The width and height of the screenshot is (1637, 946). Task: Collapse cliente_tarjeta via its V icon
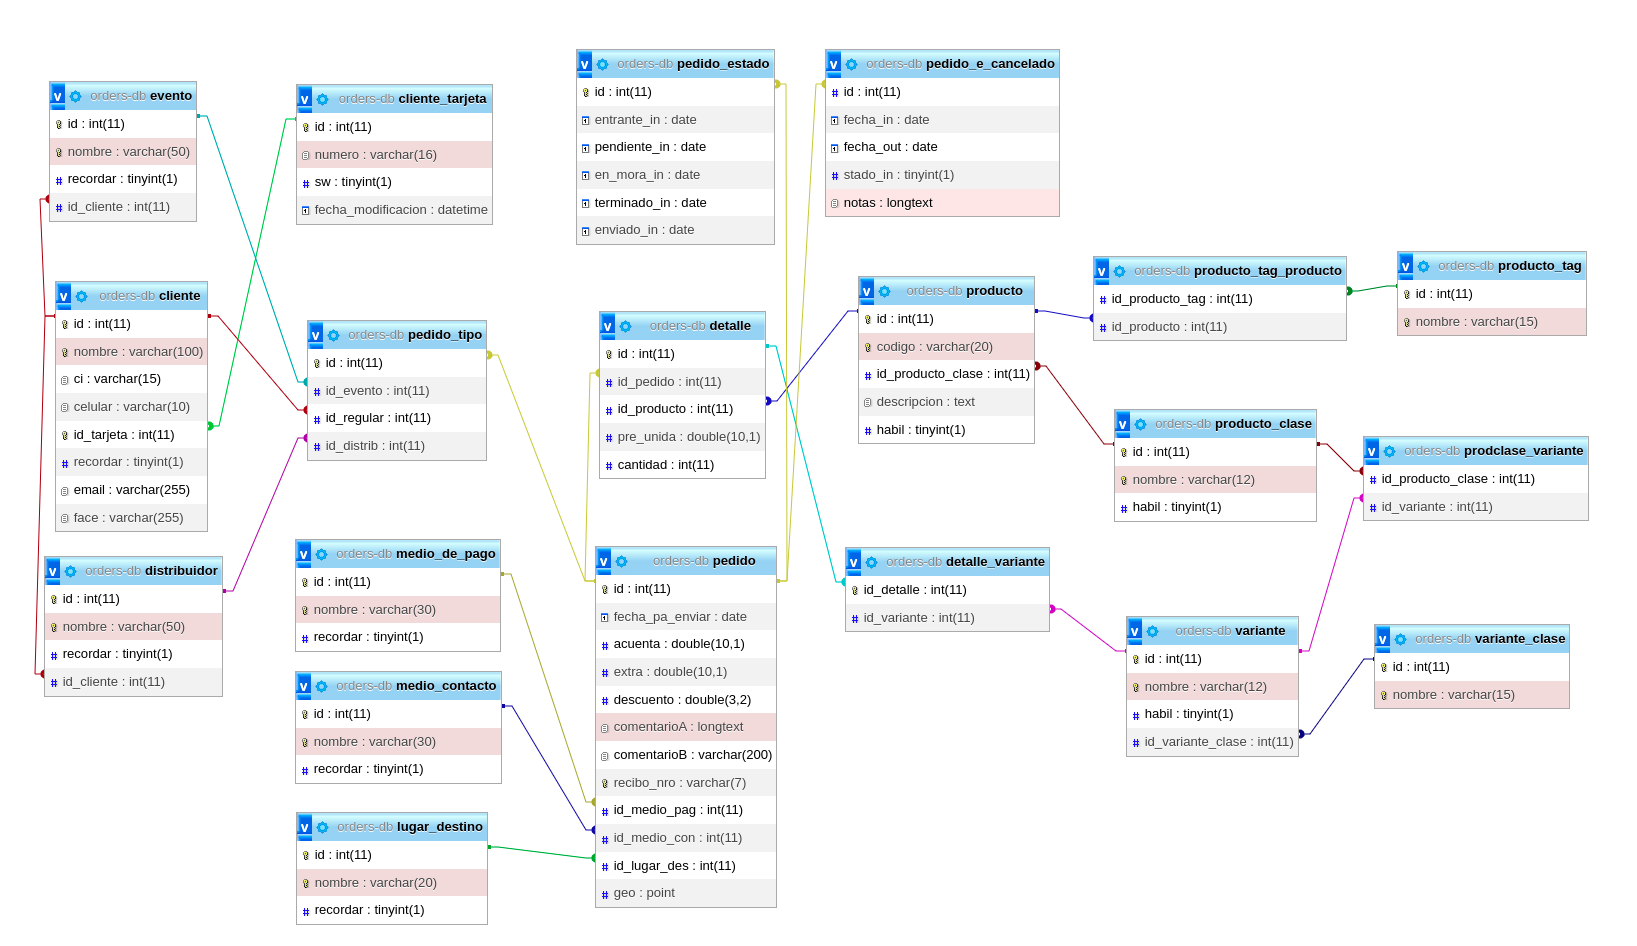(x=304, y=98)
